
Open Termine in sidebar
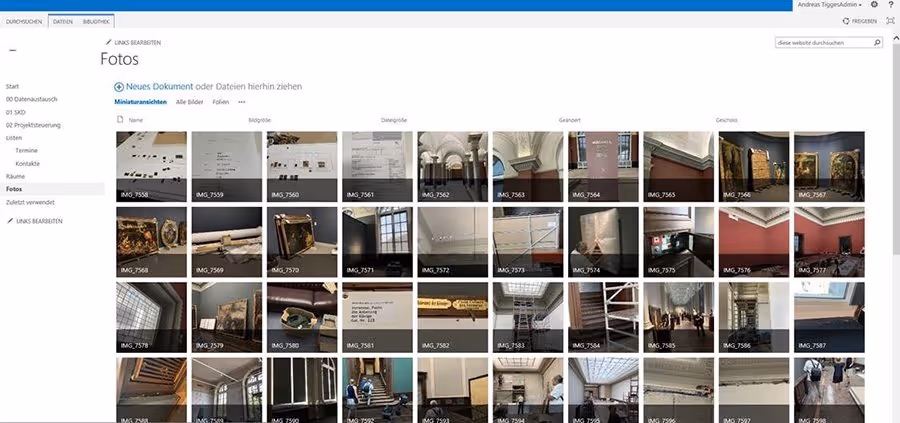click(26, 150)
